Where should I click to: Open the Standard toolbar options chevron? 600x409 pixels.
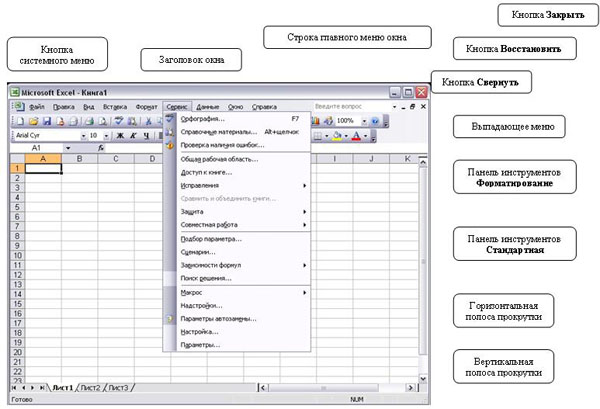click(x=386, y=122)
